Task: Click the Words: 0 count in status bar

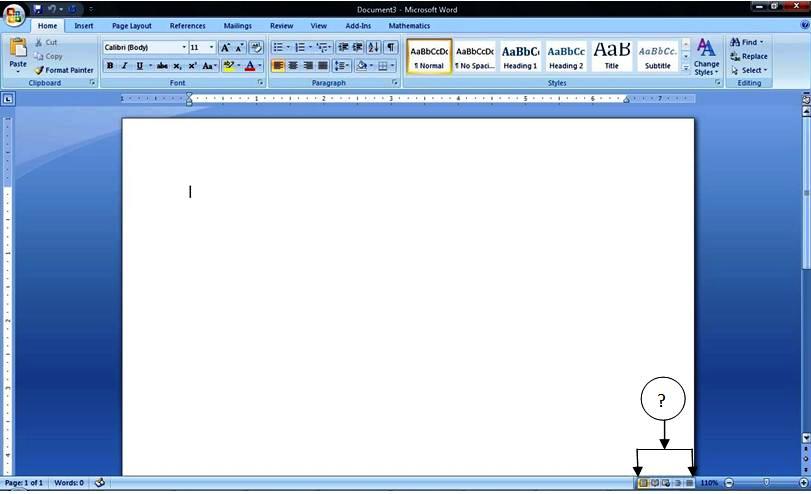Action: (x=69, y=483)
